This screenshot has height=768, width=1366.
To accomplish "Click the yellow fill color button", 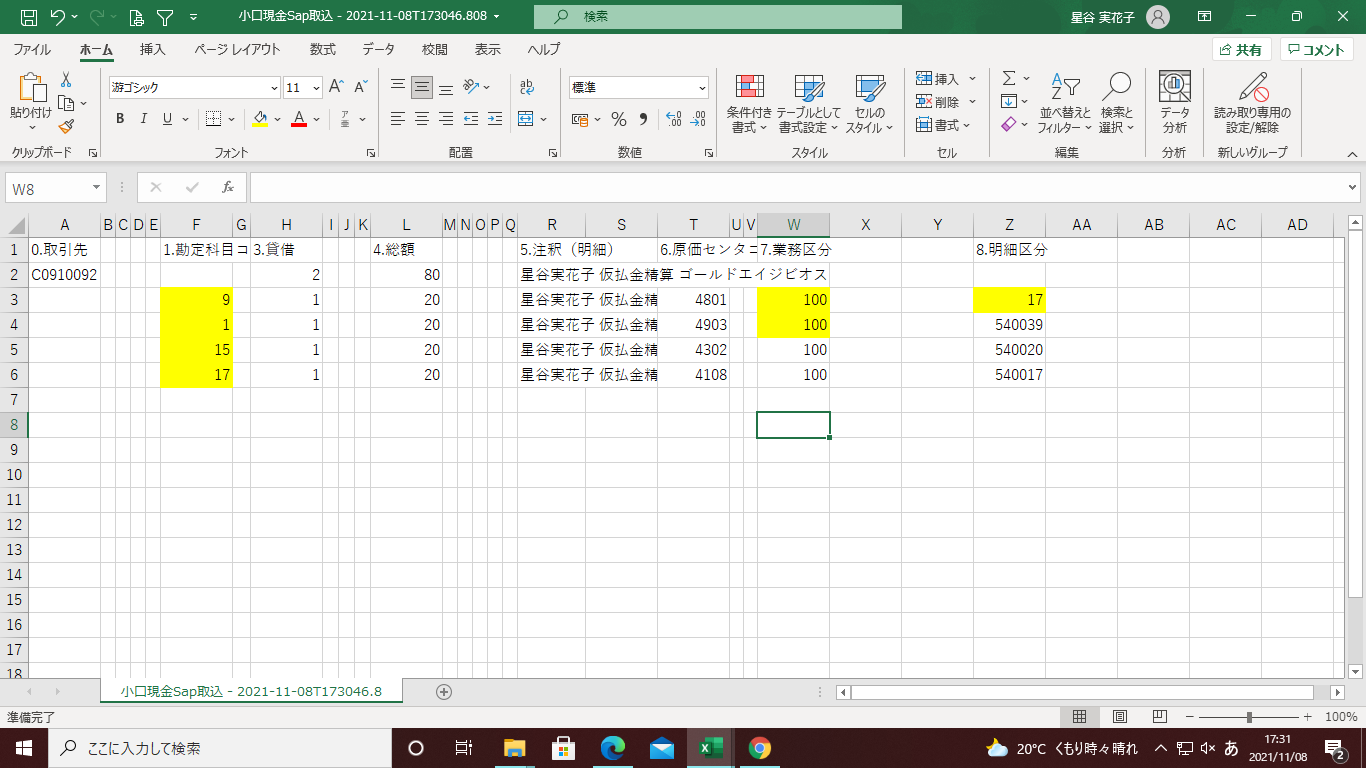I will [x=260, y=119].
